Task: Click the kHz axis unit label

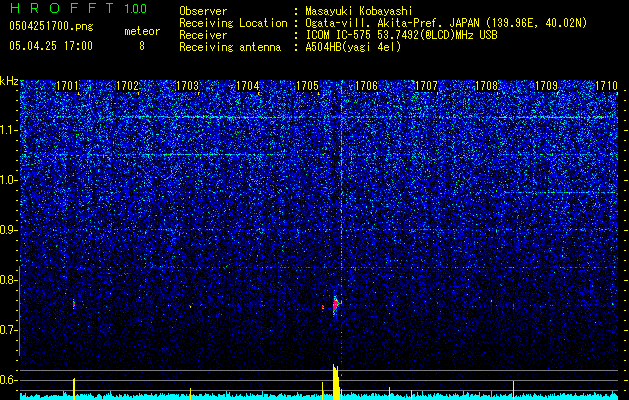Action: 9,81
